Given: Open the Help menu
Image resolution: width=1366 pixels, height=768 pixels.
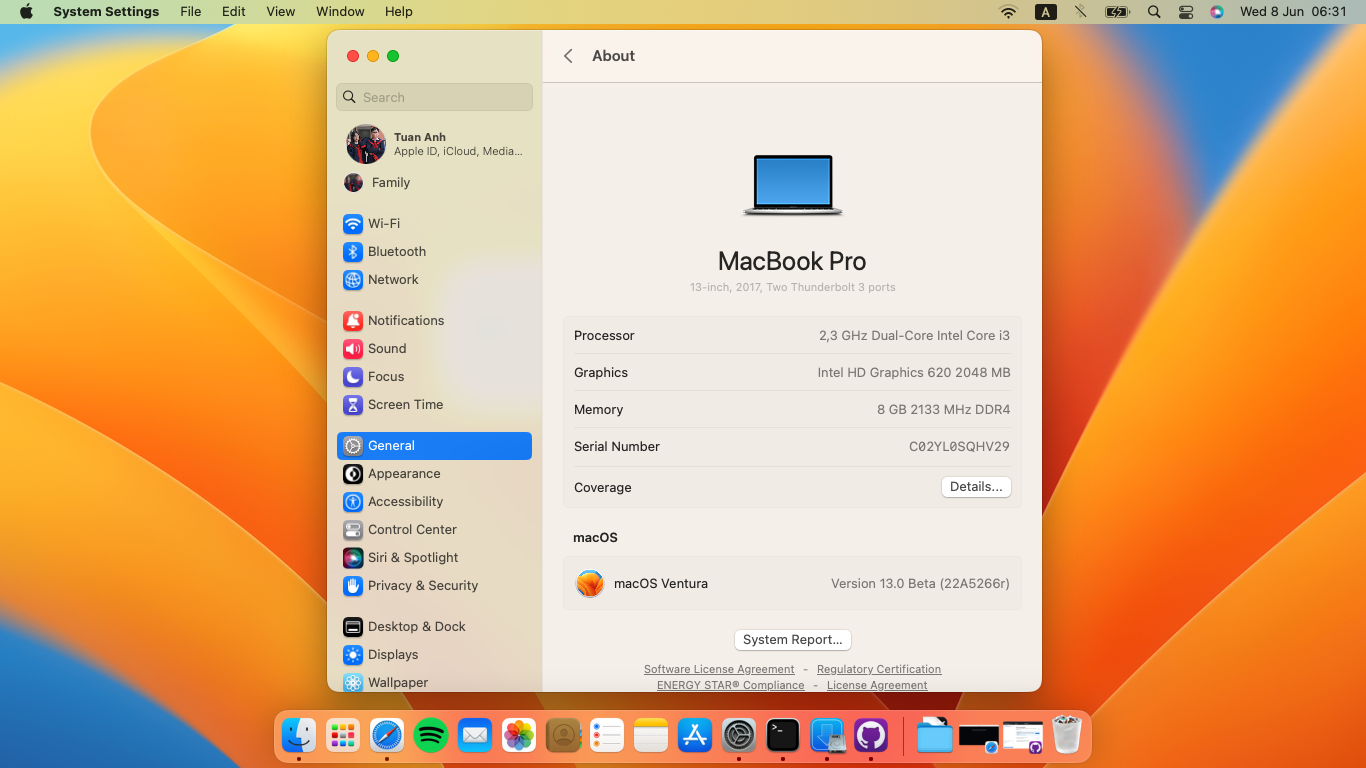Looking at the screenshot, I should pos(399,12).
